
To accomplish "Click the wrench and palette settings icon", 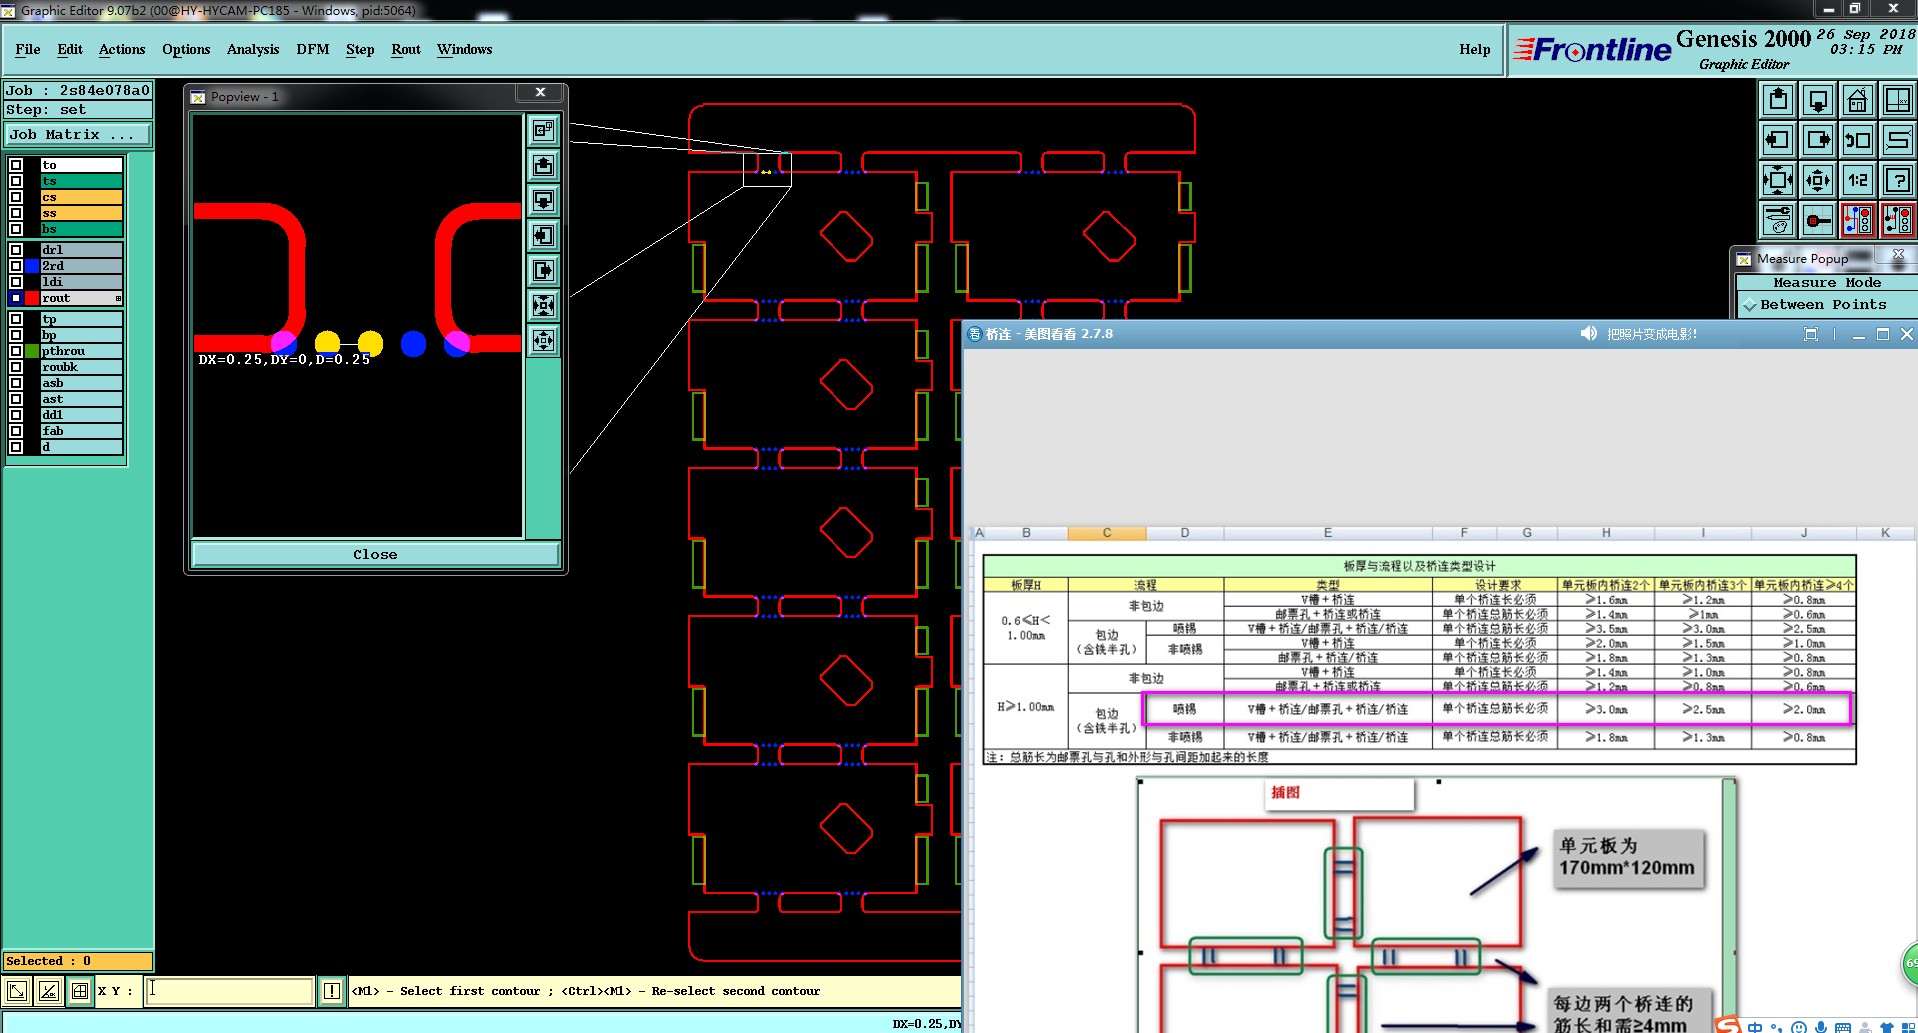I will coord(1778,220).
